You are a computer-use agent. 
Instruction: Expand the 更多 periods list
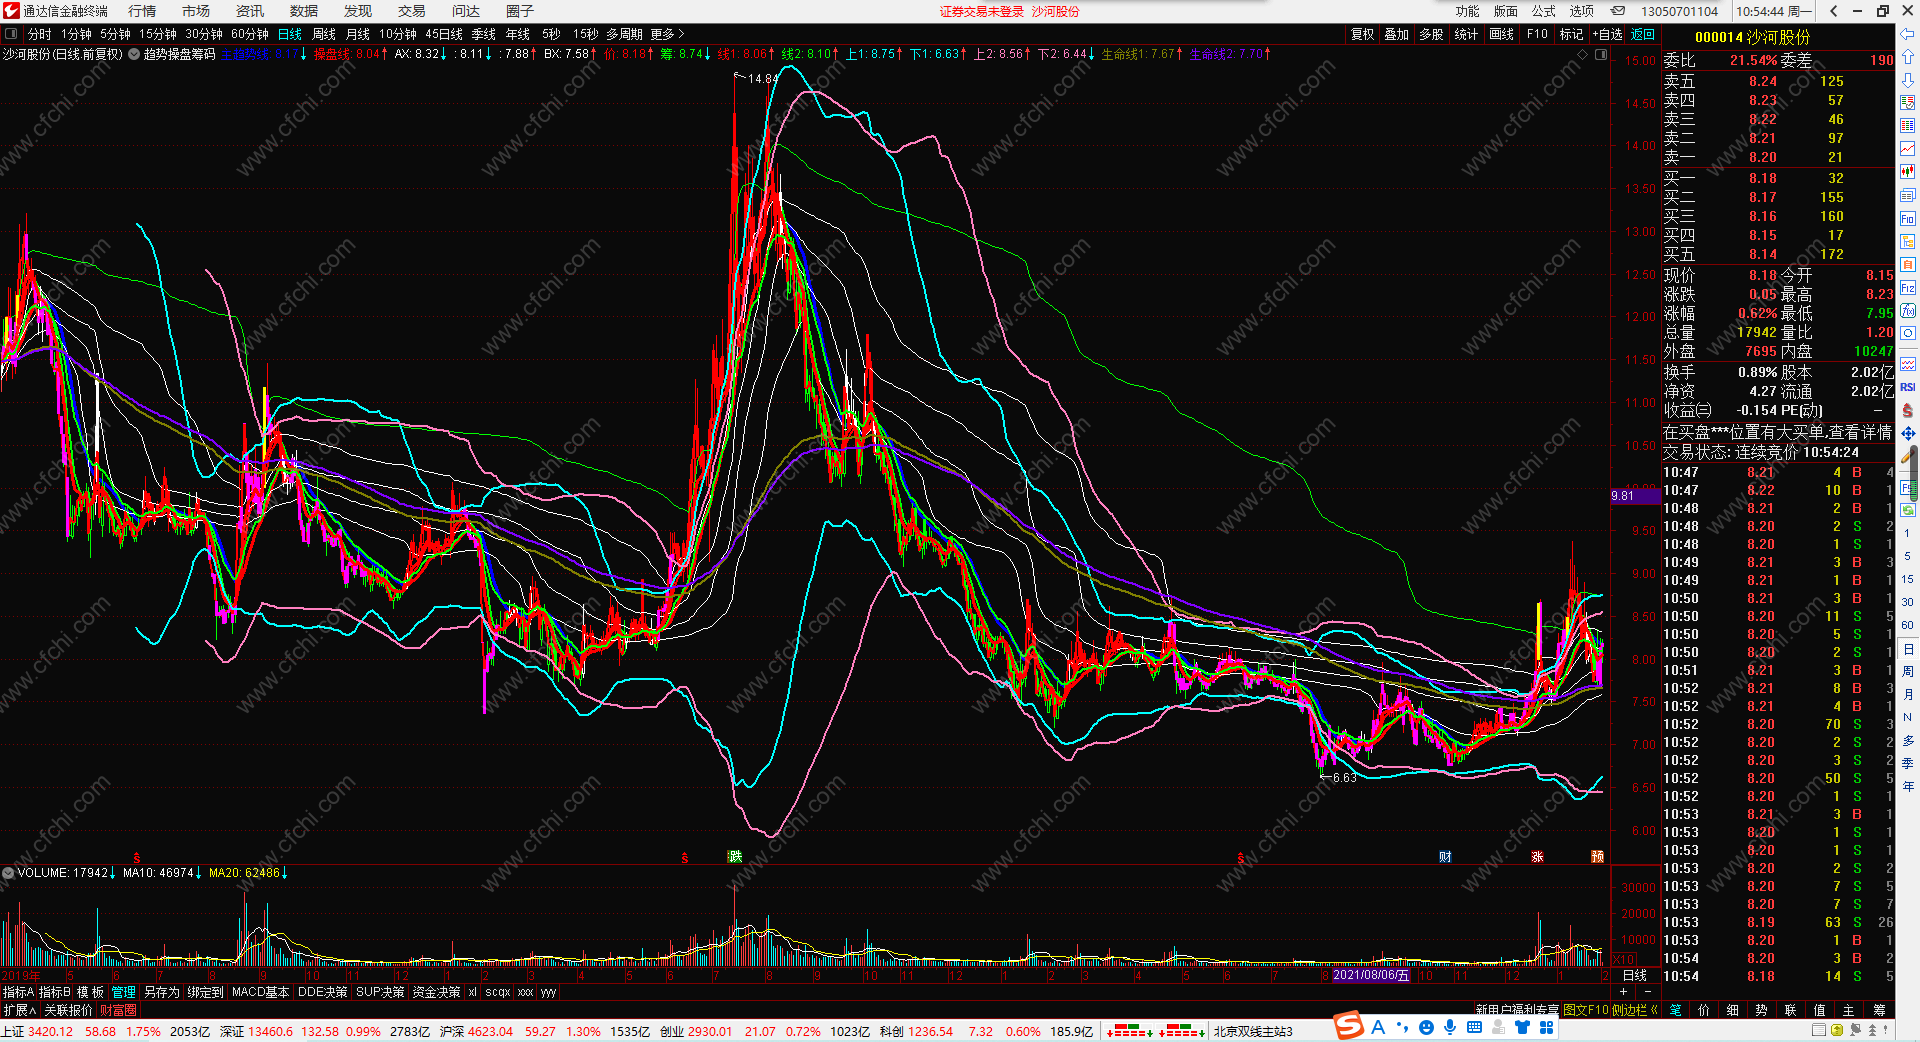[667, 34]
